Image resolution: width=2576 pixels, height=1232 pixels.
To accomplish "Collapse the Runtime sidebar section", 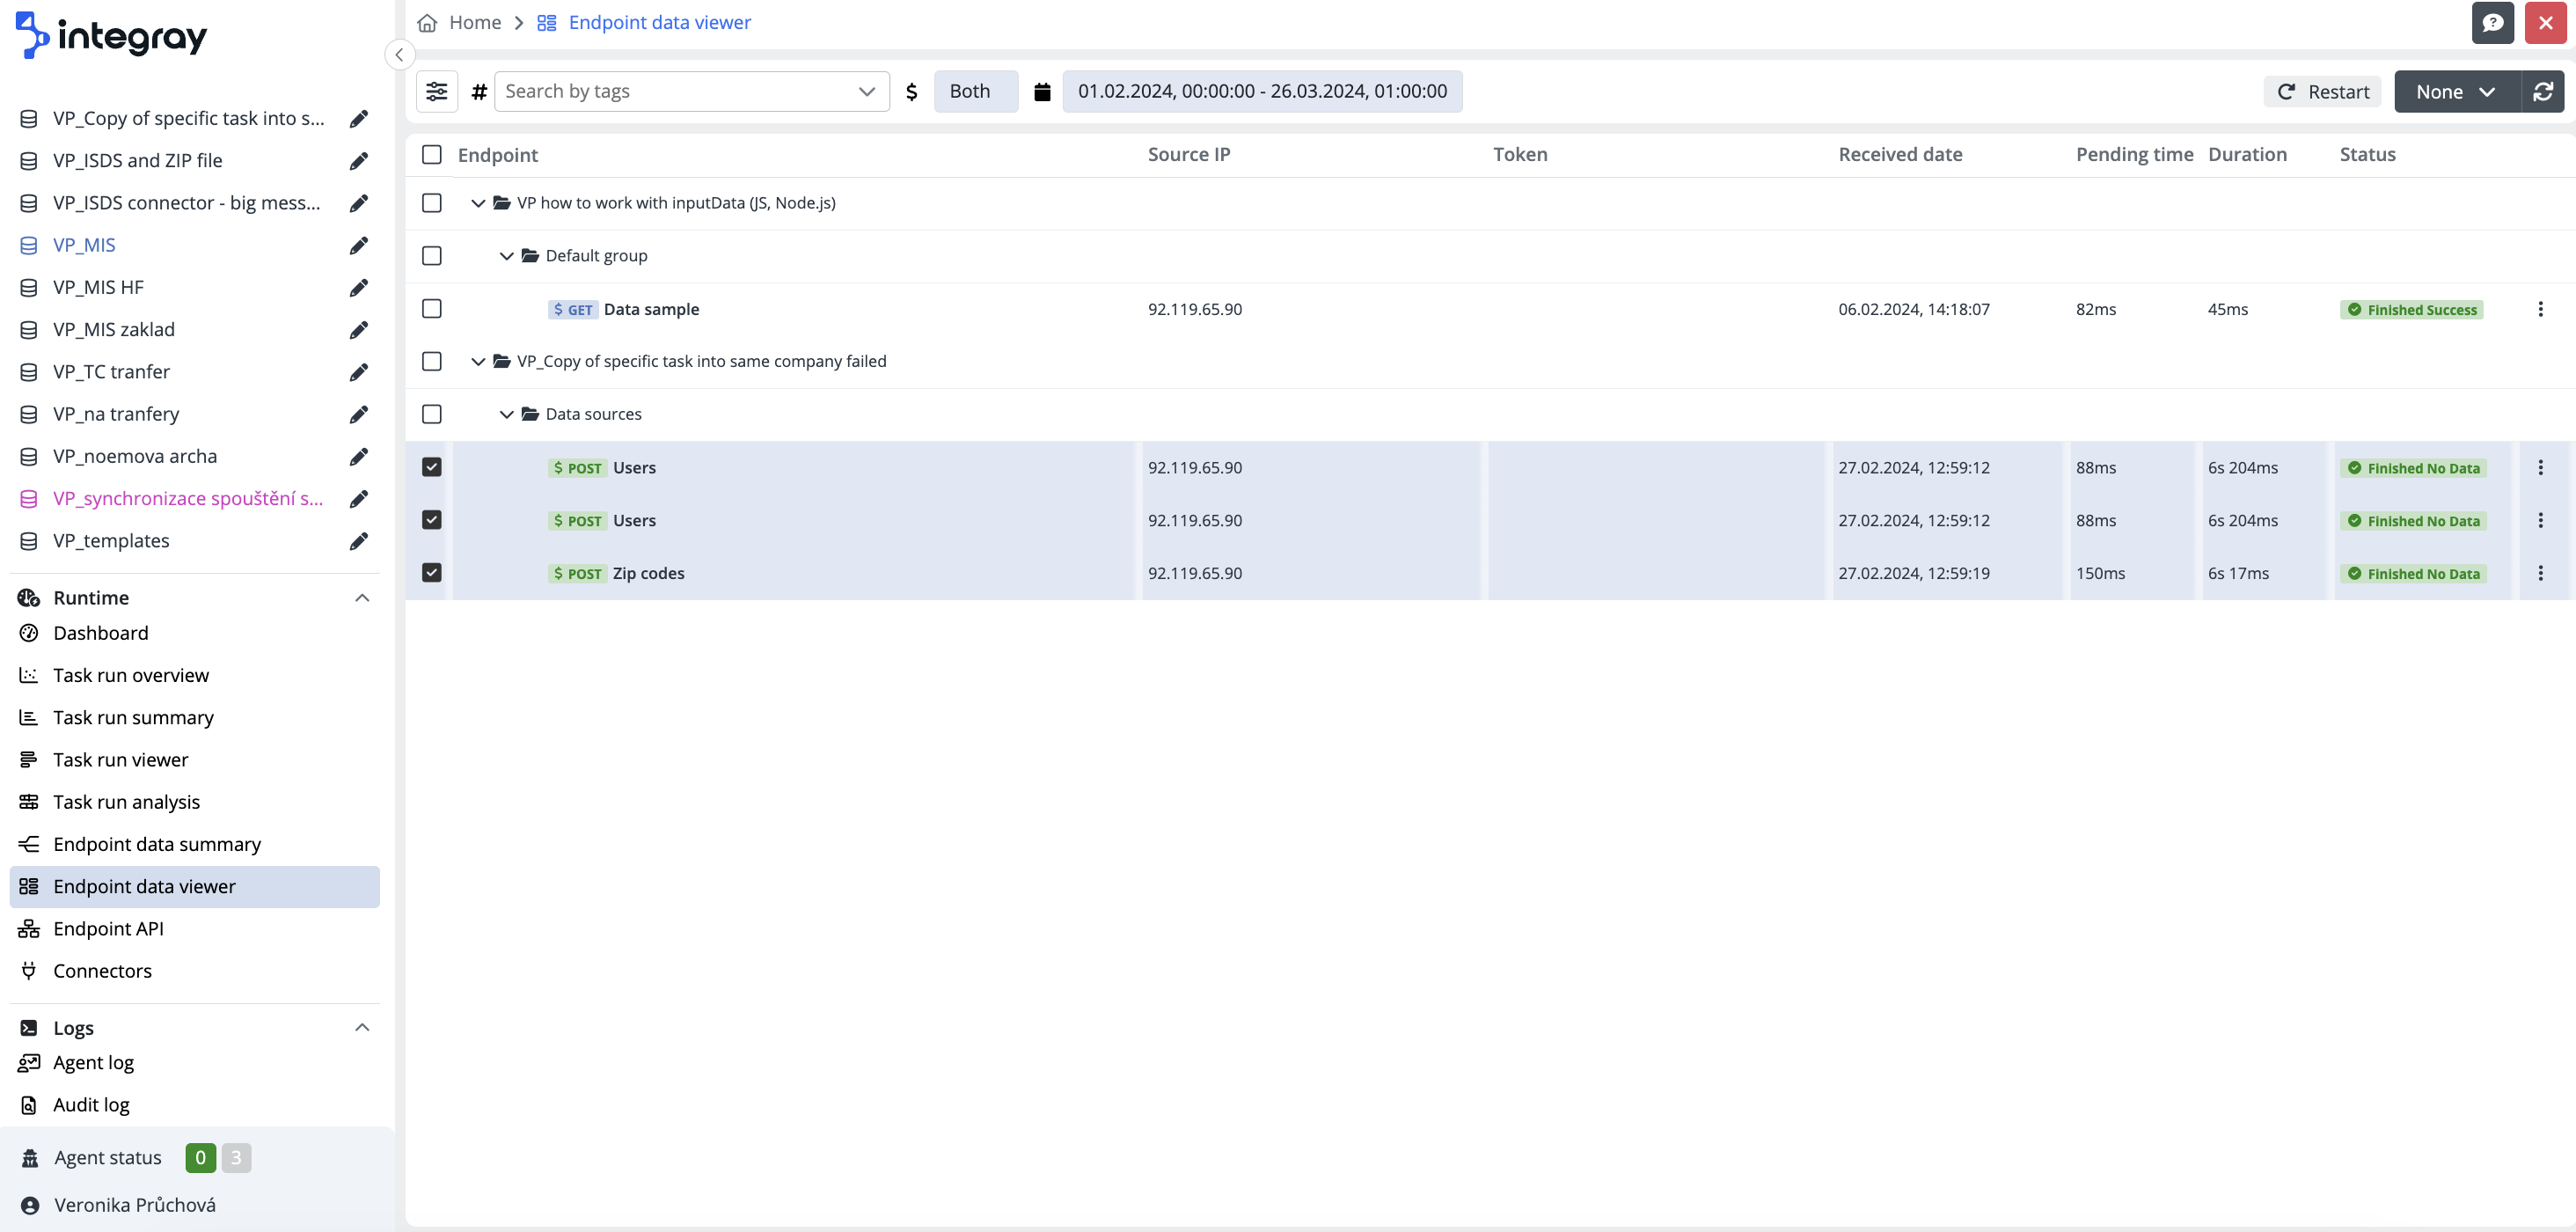I will click(362, 597).
